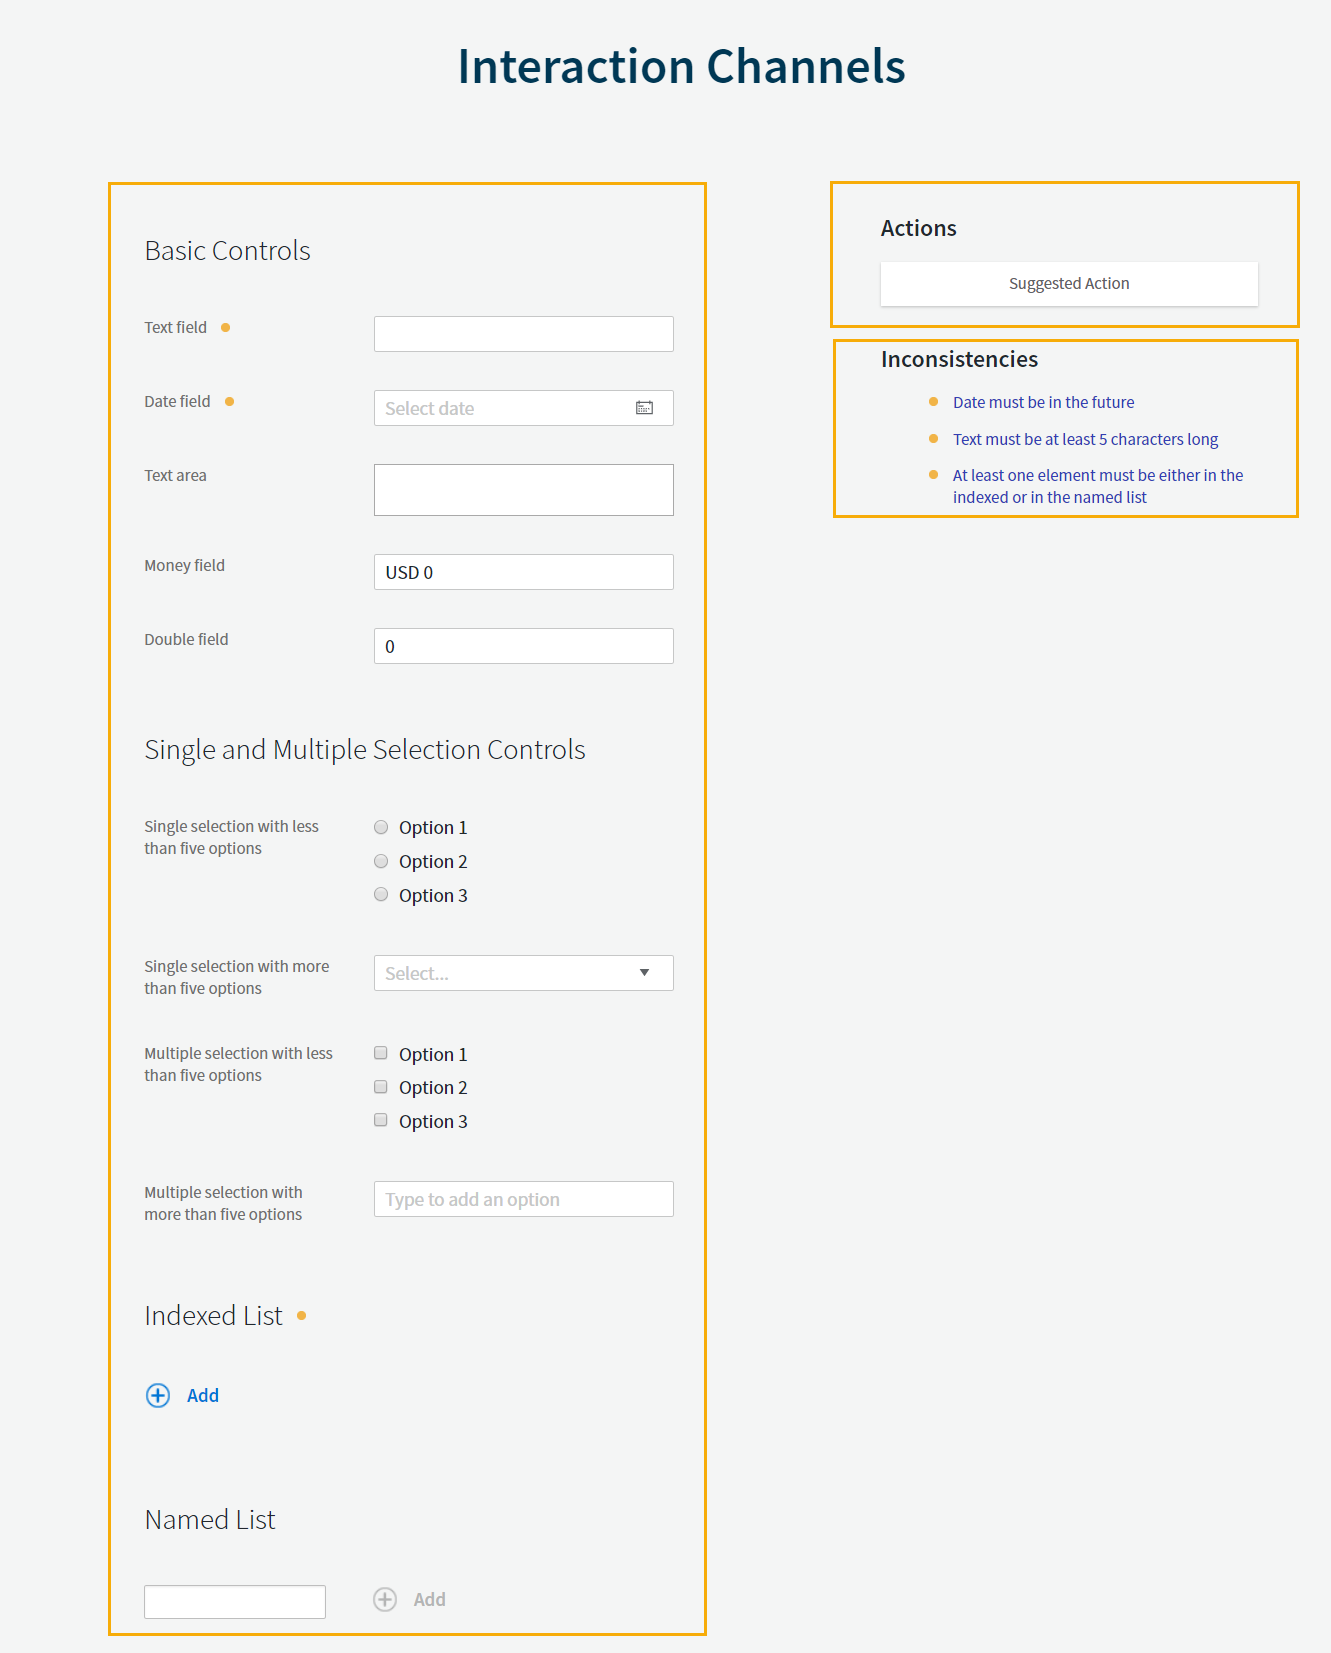
Task: Click the Money field showing USD 0
Action: point(523,572)
